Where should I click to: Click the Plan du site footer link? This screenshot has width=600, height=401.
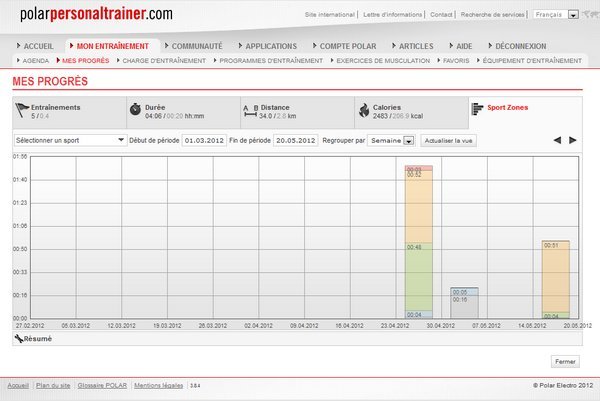click(x=53, y=385)
